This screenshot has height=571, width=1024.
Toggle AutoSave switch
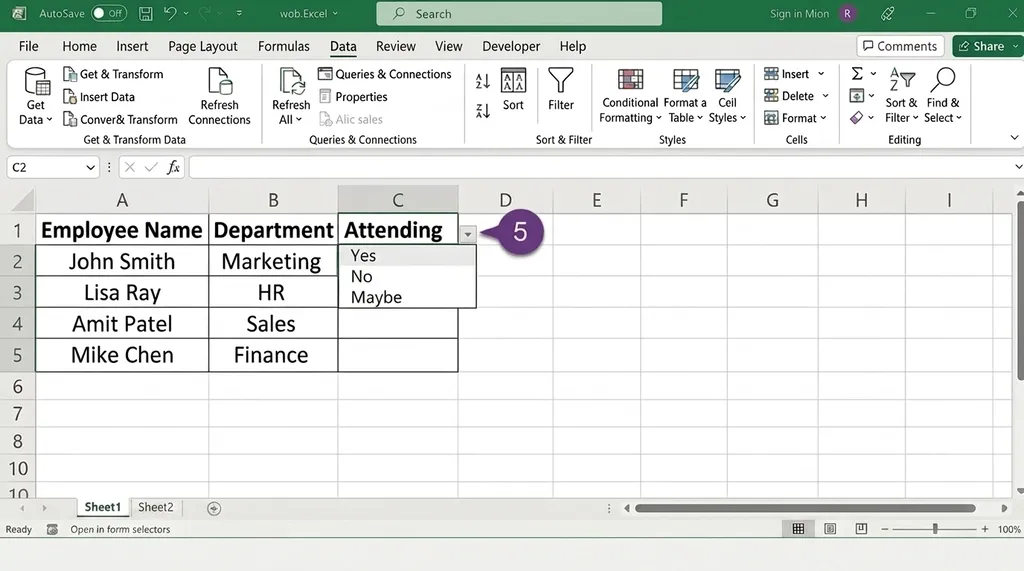[x=109, y=14]
